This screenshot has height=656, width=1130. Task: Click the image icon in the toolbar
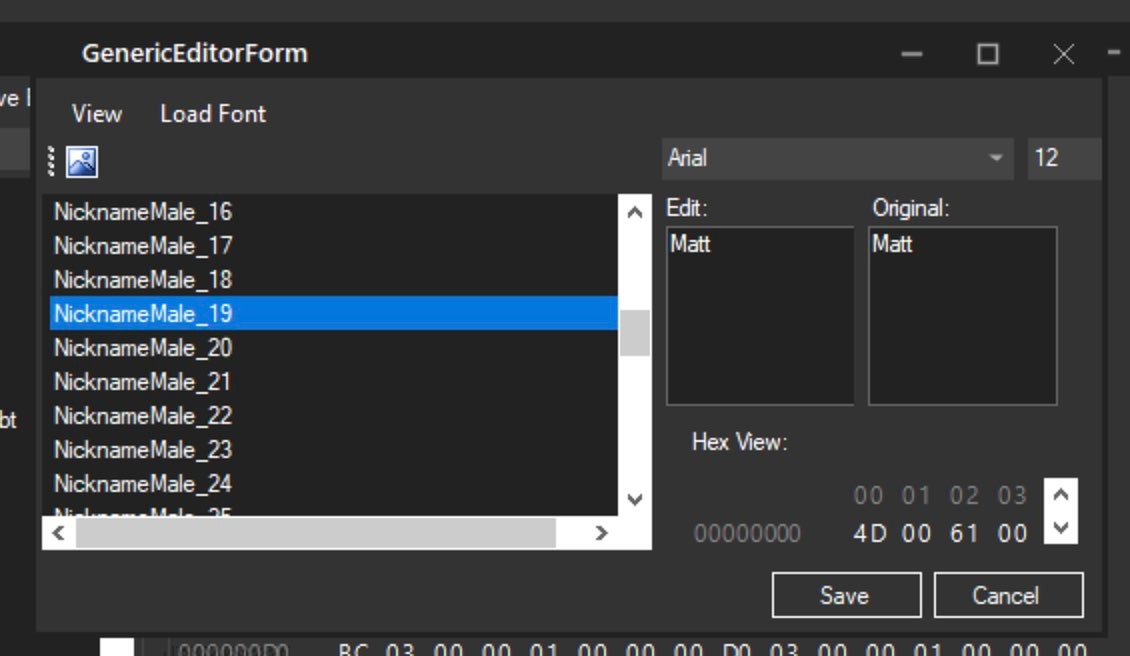click(82, 161)
